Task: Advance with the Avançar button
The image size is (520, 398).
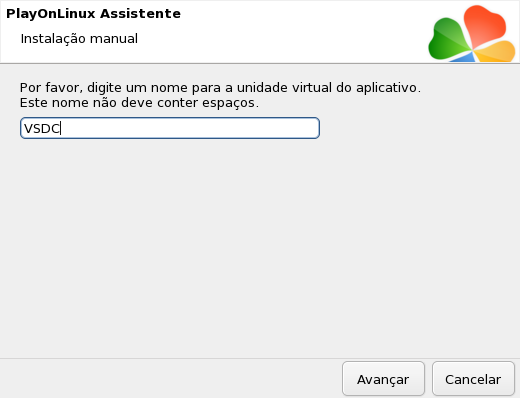Action: 383,379
